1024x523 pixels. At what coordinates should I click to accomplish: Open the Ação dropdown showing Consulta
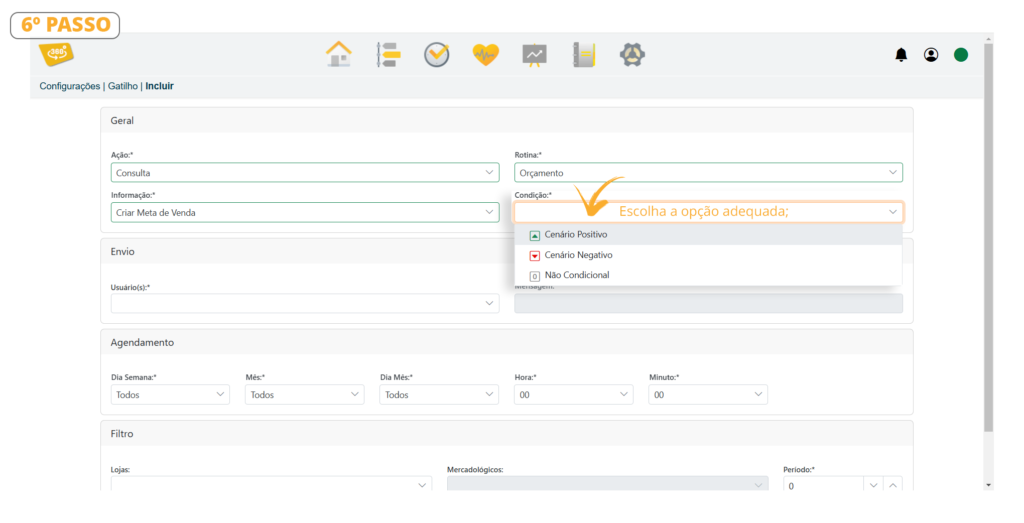tap(305, 172)
